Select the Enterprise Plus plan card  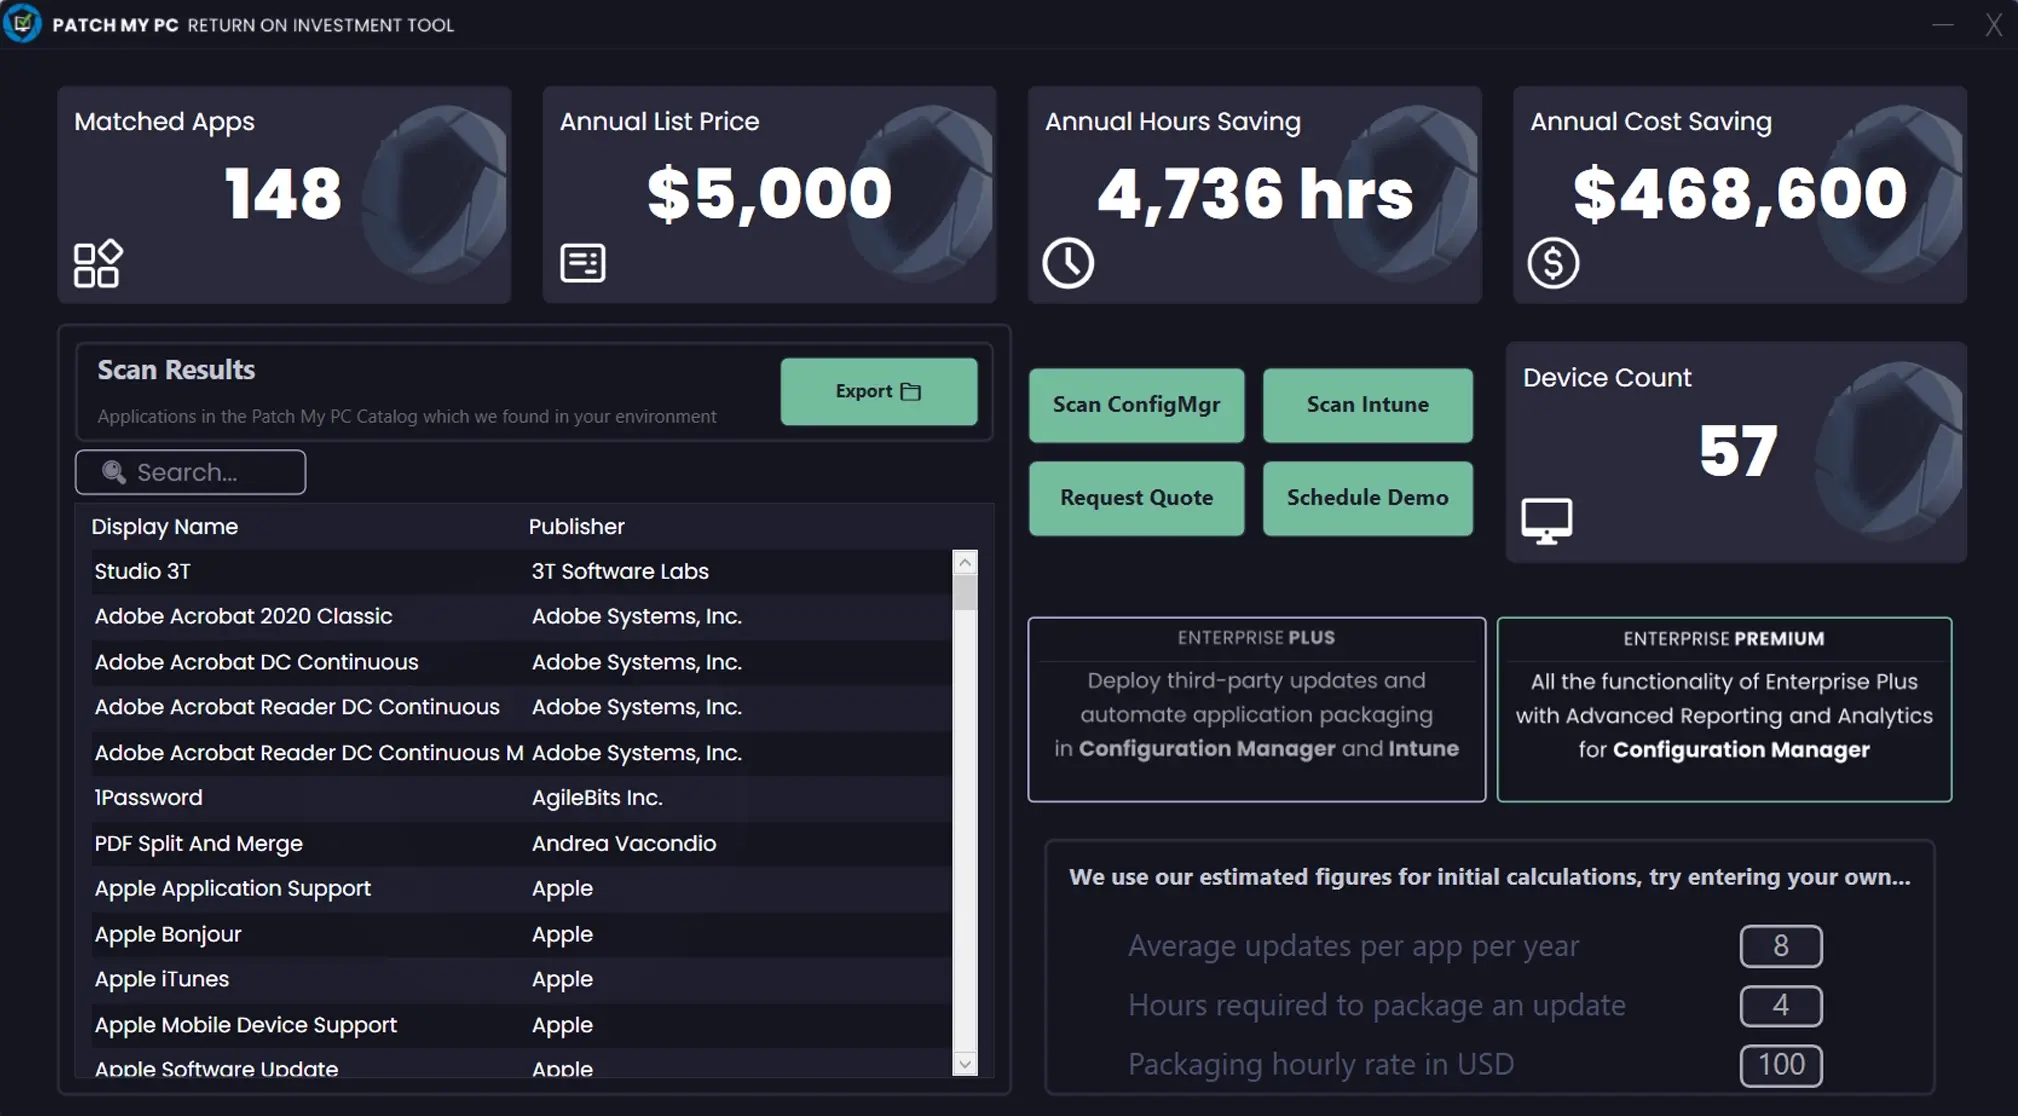(x=1256, y=709)
